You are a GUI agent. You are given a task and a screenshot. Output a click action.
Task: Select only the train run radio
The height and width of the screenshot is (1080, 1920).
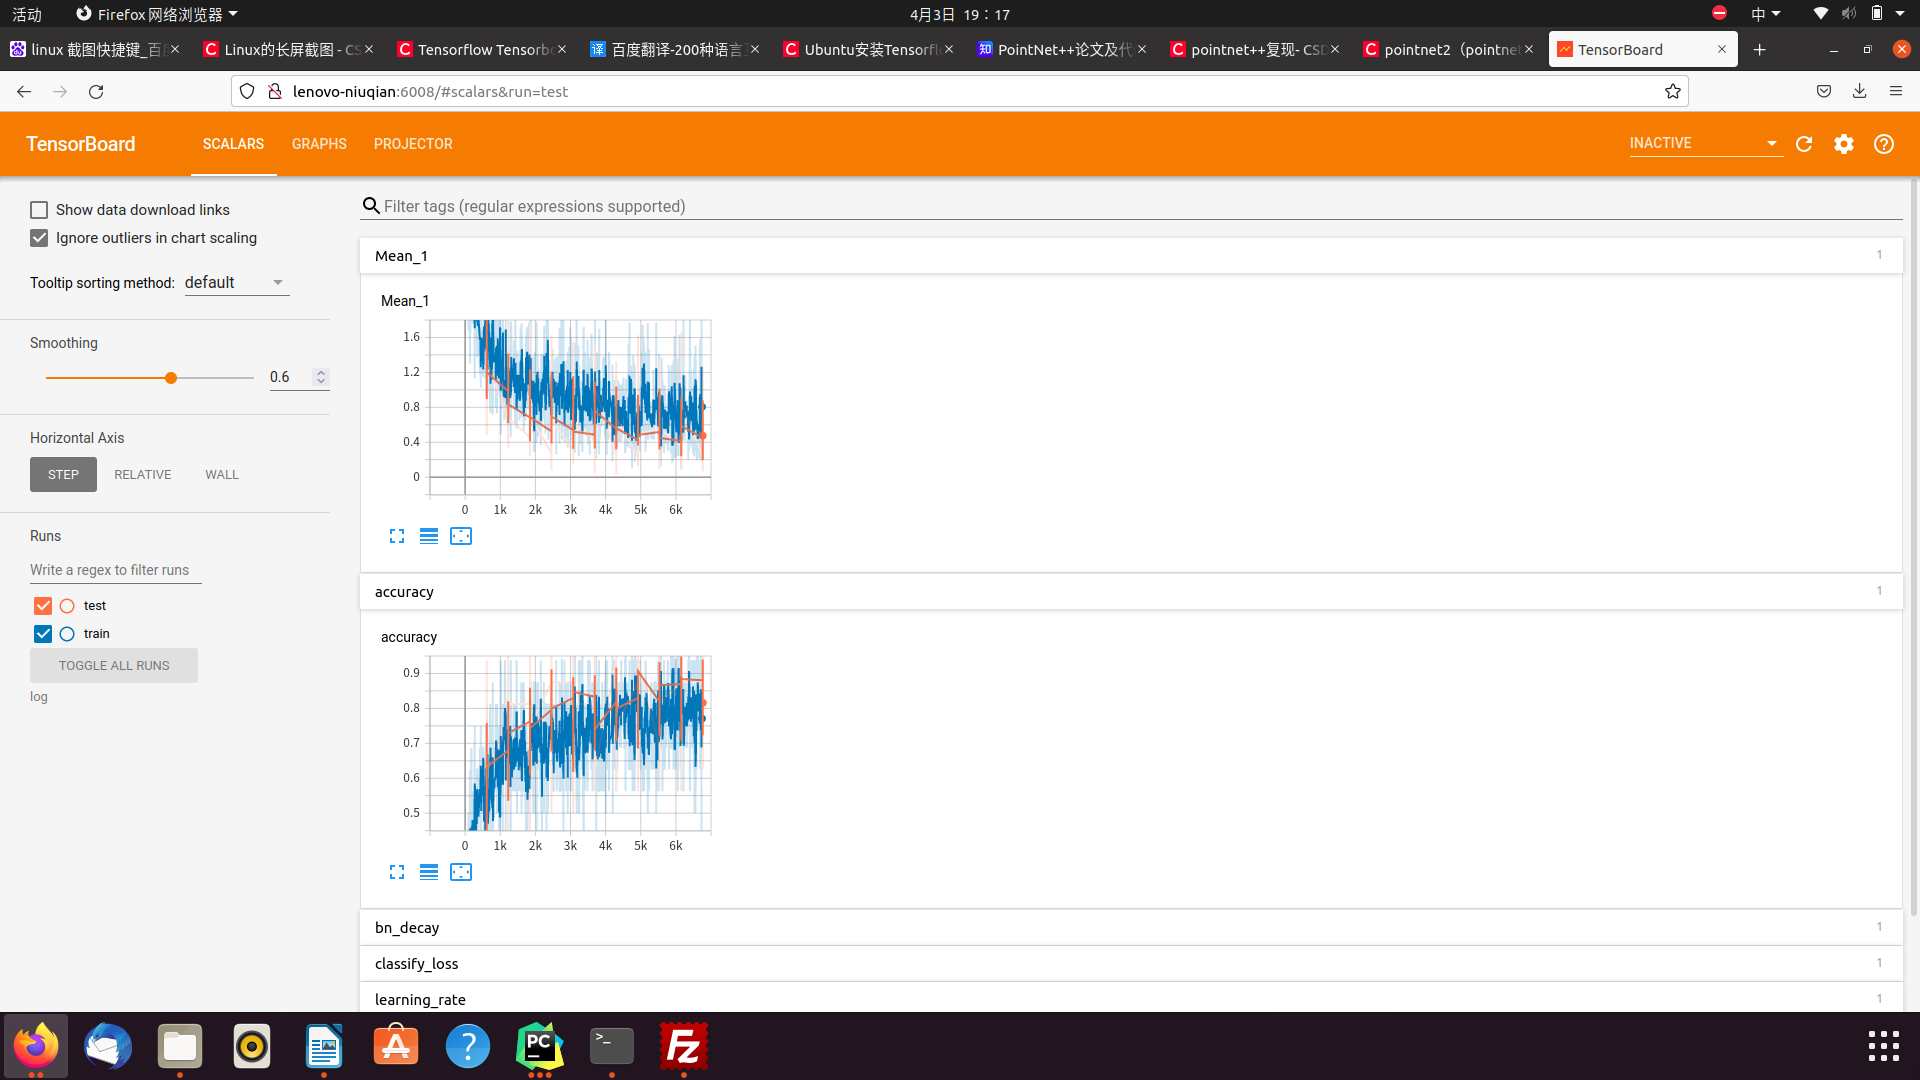pyautogui.click(x=67, y=634)
